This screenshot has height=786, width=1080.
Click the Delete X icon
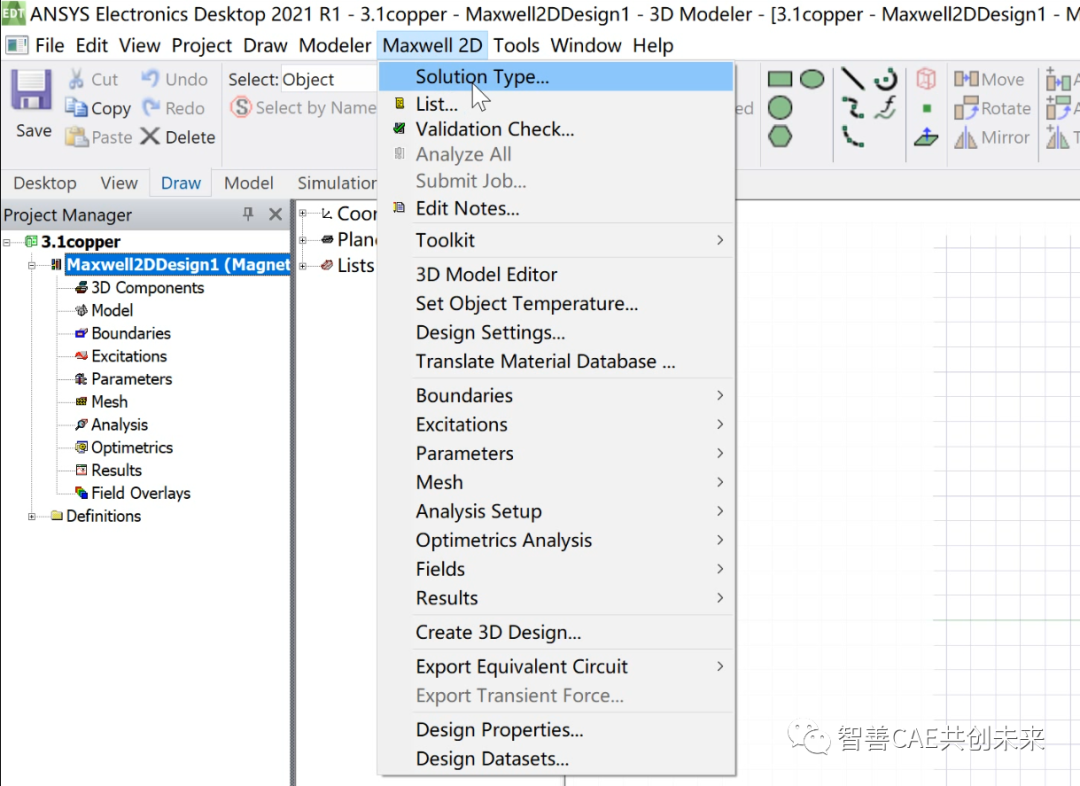click(150, 136)
